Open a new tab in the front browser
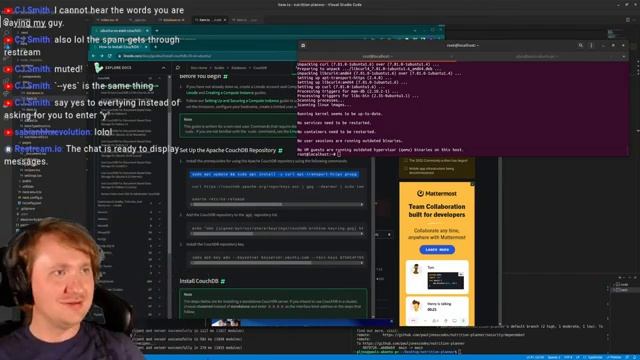 click(155, 47)
